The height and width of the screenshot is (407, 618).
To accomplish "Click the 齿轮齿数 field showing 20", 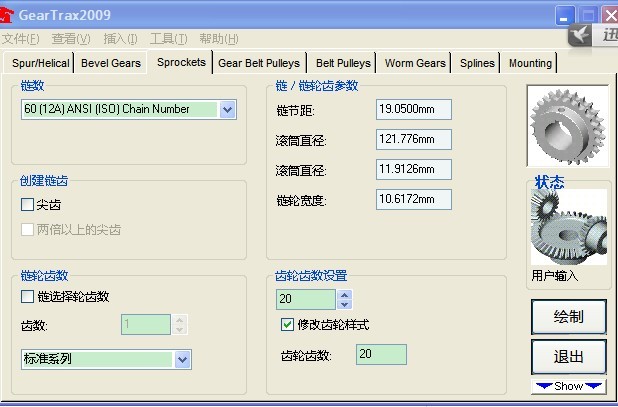I will pos(381,354).
